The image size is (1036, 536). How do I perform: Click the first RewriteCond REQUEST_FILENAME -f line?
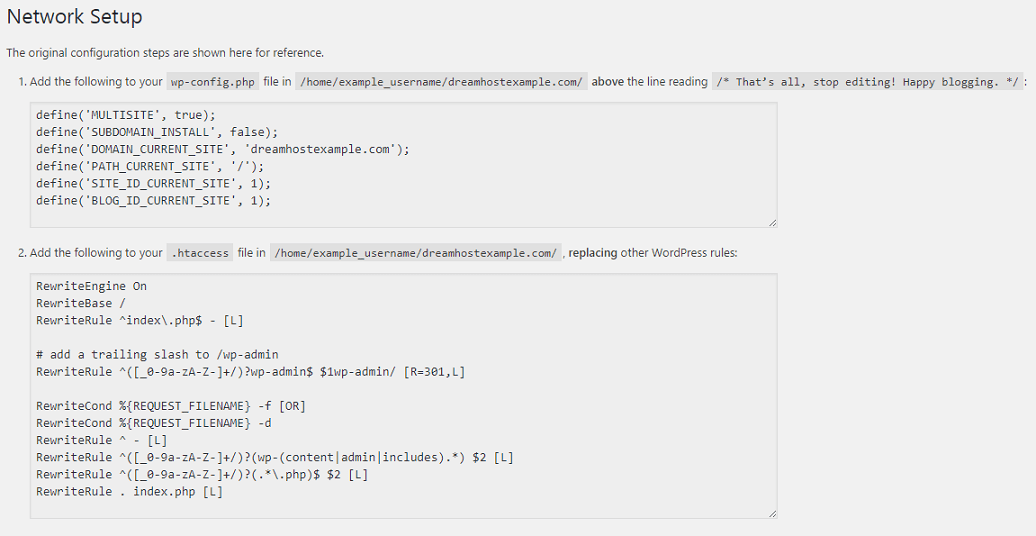170,406
